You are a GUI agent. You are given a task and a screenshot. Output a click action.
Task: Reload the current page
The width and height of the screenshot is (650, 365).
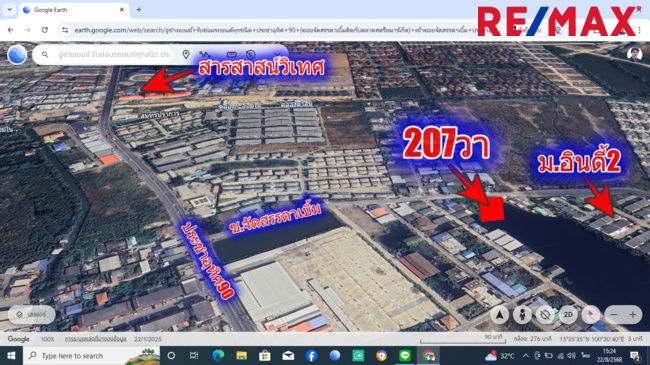[x=45, y=30]
